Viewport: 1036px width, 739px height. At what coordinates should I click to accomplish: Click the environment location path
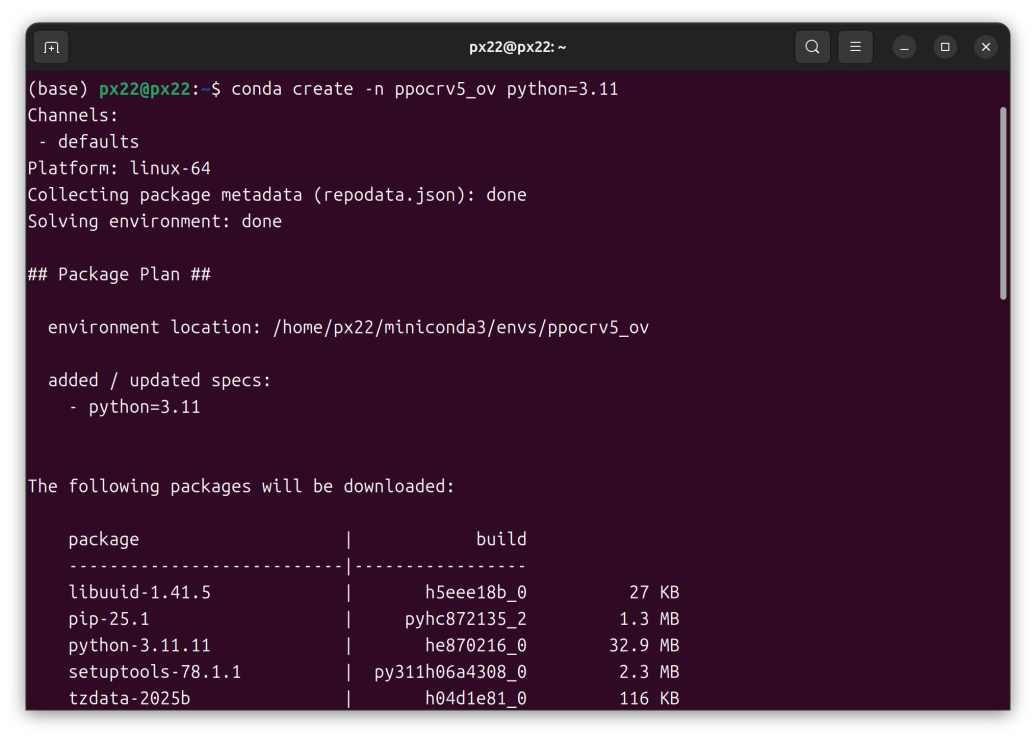tap(461, 327)
